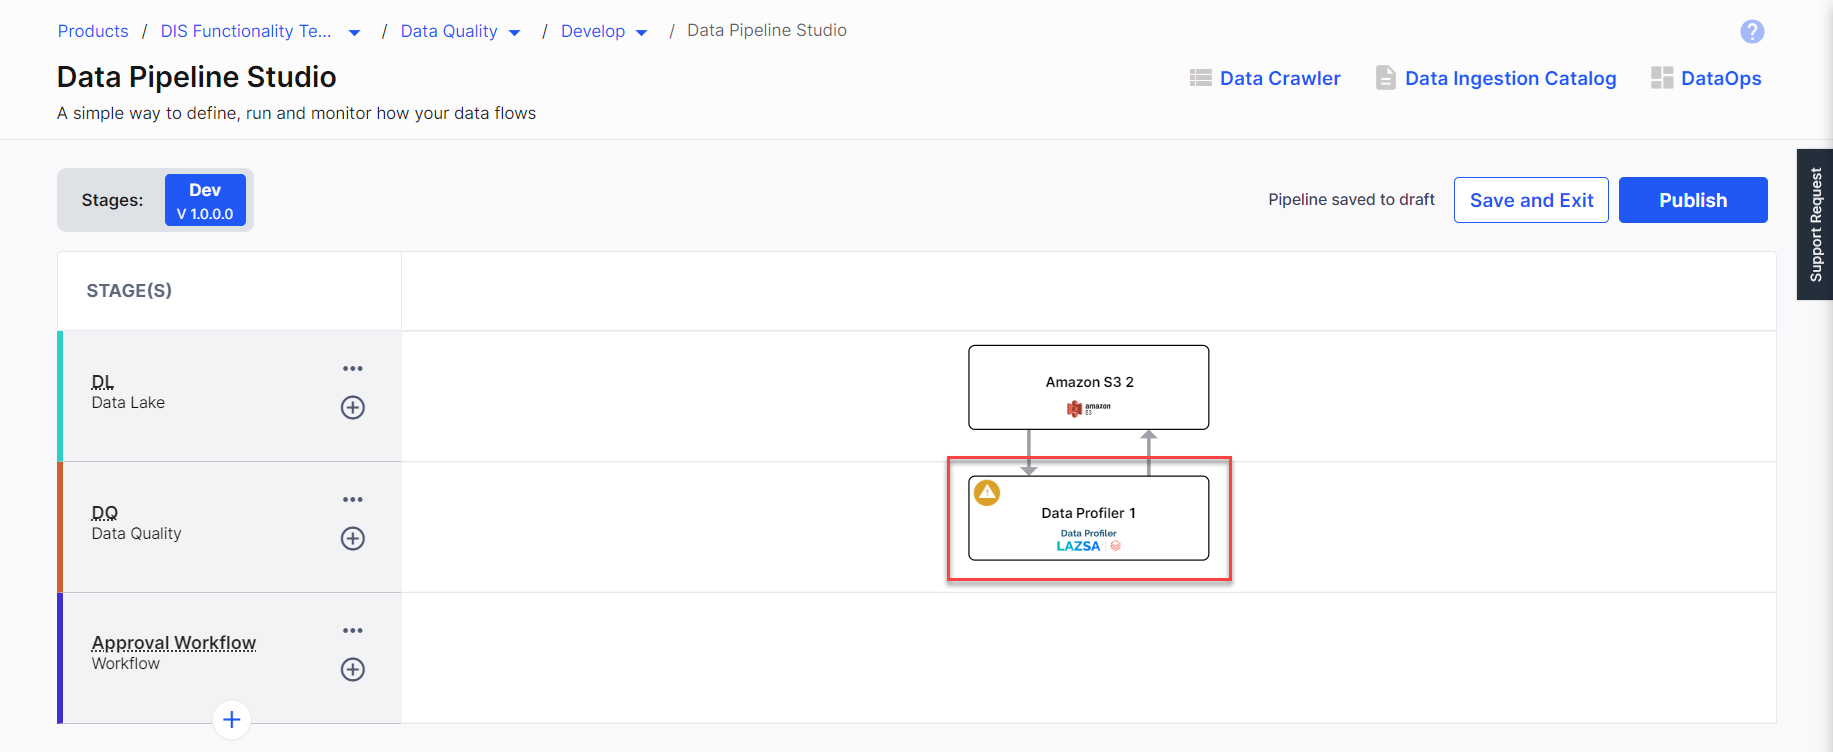This screenshot has width=1833, height=752.
Task: Click plus icon in Data Quality stage
Action: pos(353,538)
